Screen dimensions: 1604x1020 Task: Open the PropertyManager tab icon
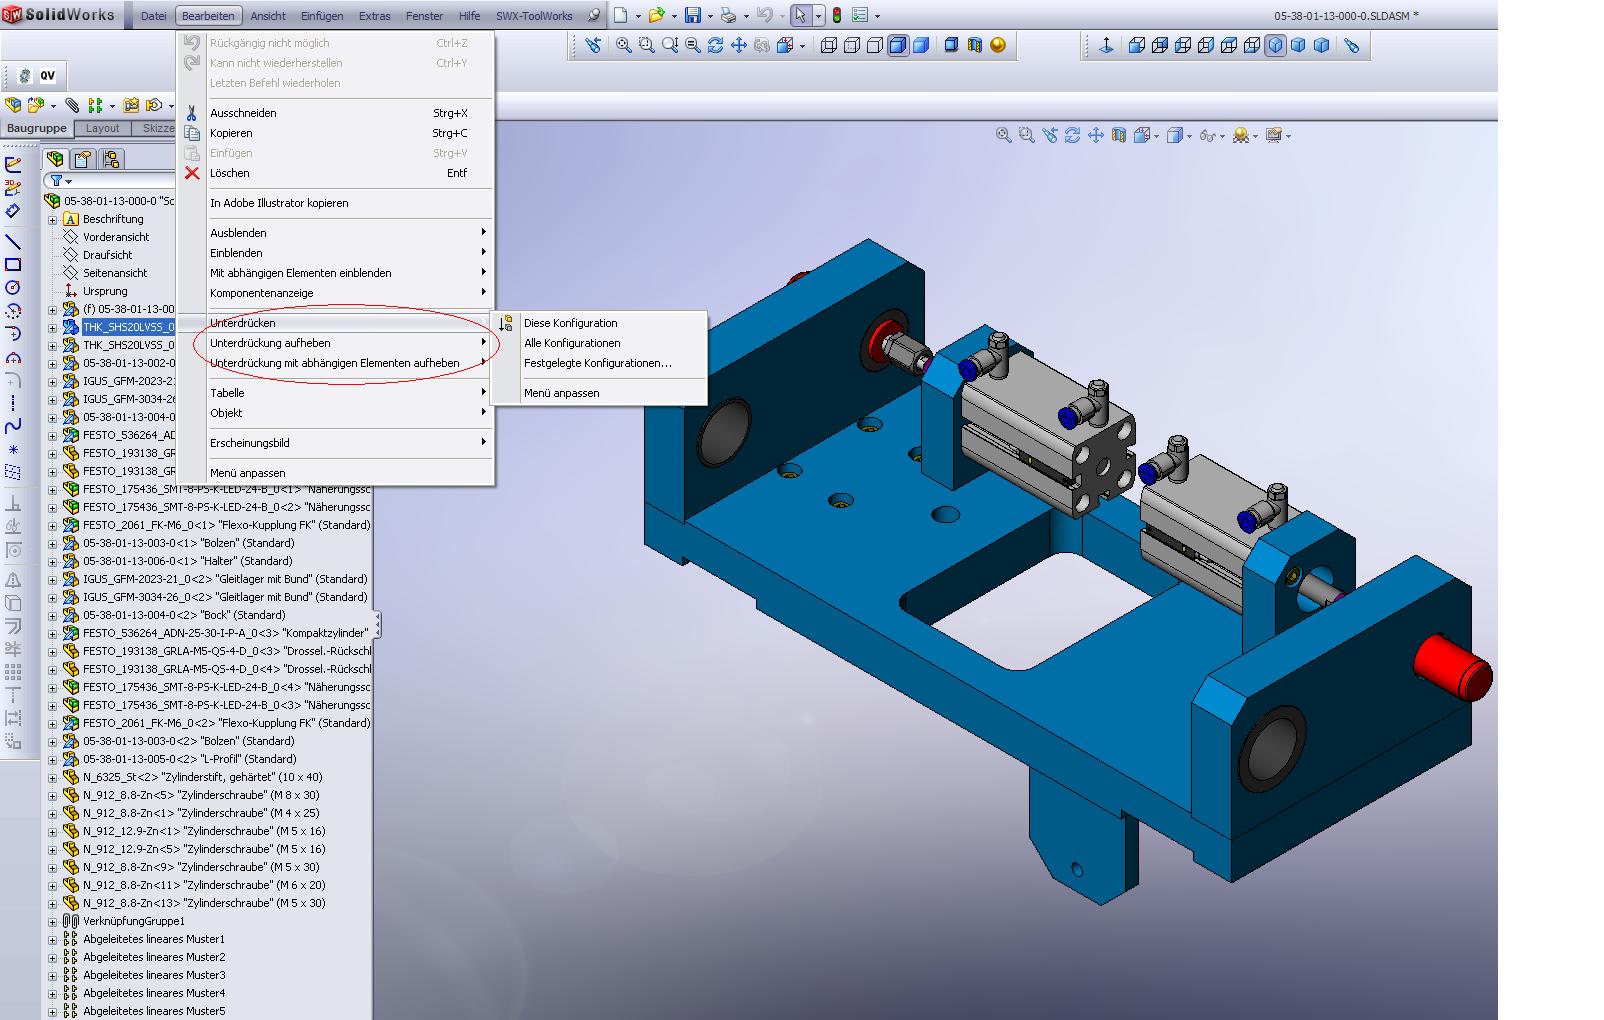pyautogui.click(x=83, y=159)
